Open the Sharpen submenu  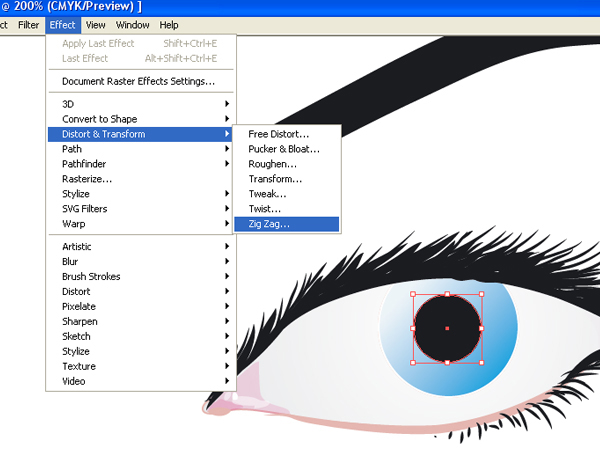141,321
